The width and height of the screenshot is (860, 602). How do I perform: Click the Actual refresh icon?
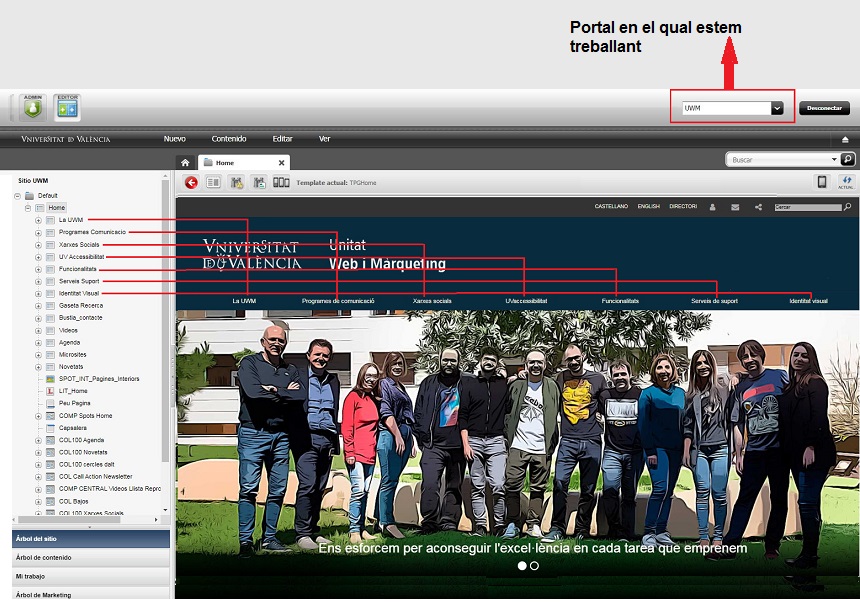(846, 182)
